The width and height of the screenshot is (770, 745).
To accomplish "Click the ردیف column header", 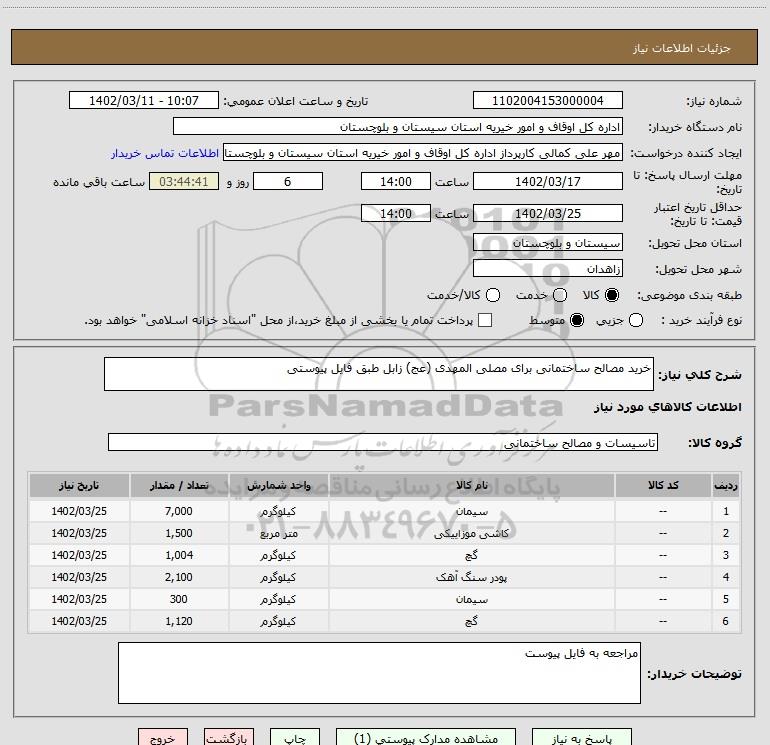I will (x=726, y=486).
